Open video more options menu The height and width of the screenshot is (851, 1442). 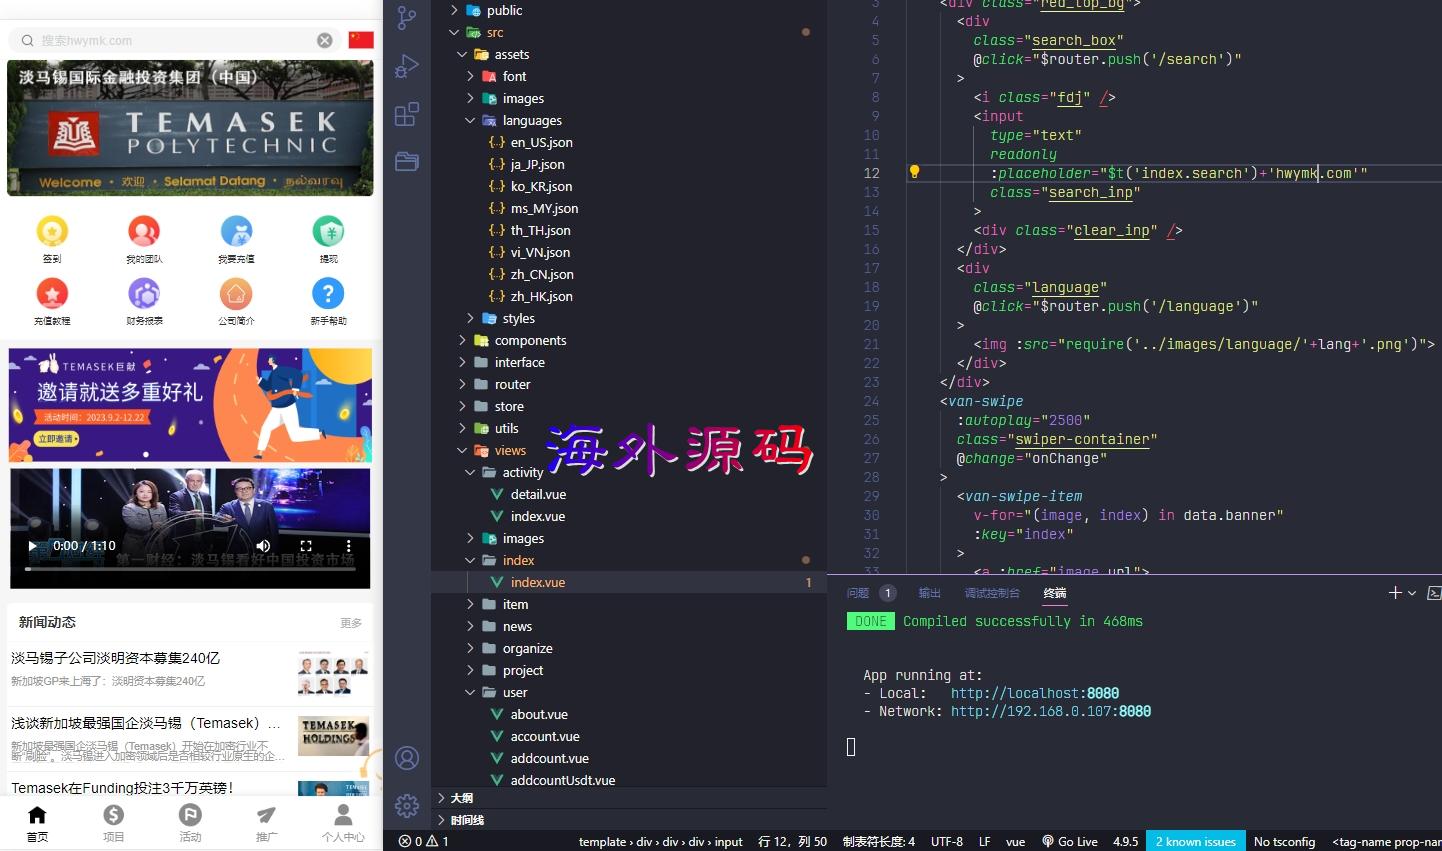click(x=348, y=546)
